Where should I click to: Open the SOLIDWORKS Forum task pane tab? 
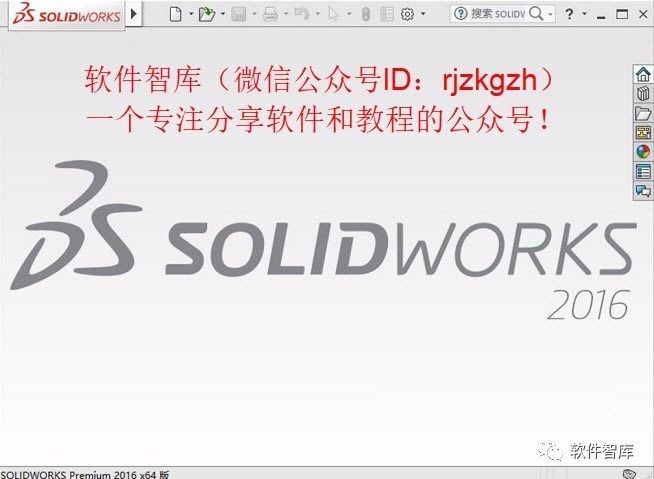(643, 191)
